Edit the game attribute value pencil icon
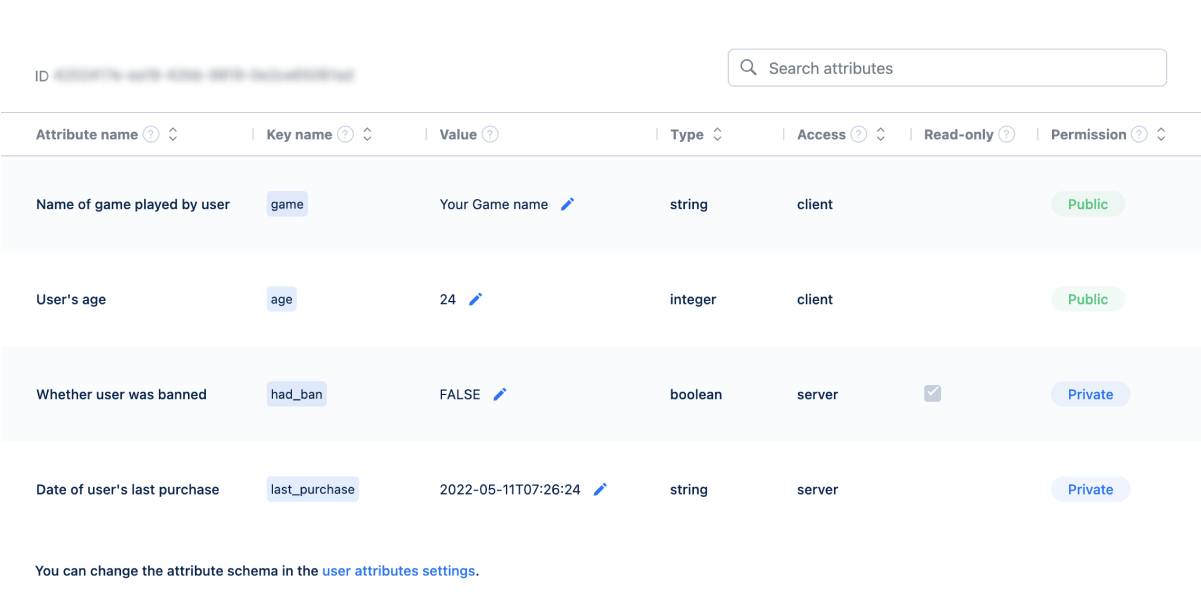1201x607 pixels. tap(568, 204)
